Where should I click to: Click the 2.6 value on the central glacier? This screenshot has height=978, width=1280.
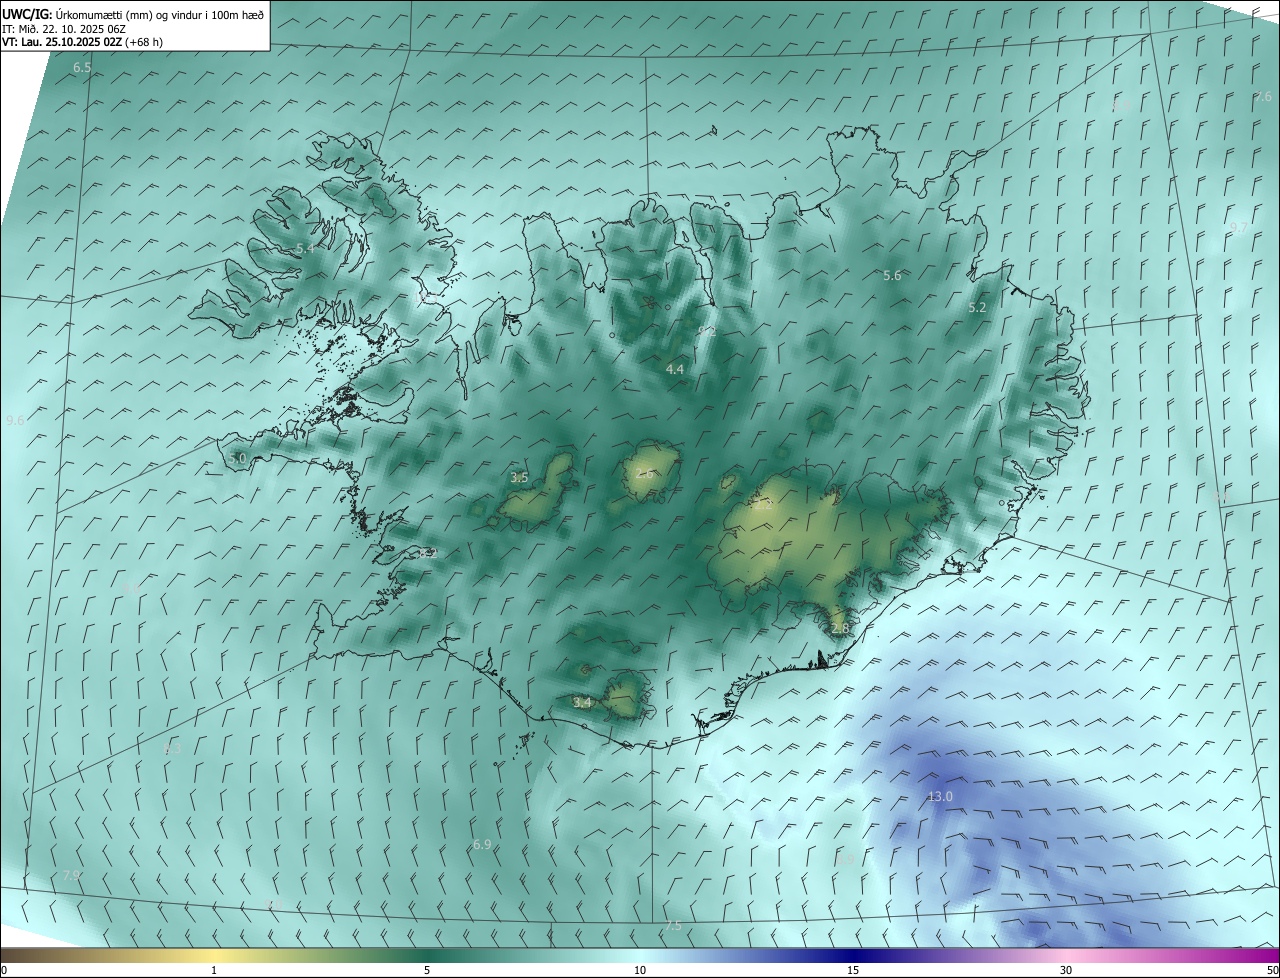(x=645, y=473)
